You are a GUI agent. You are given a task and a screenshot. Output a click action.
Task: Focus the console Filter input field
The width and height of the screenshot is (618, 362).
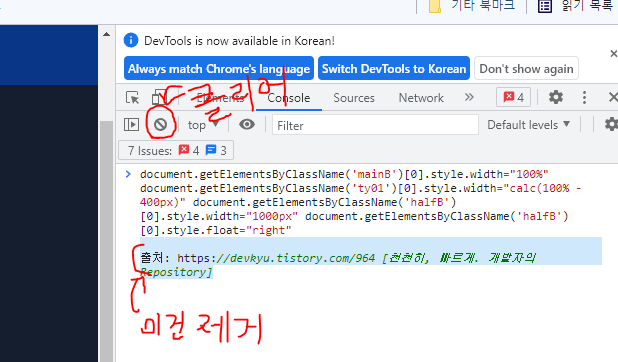coord(375,125)
